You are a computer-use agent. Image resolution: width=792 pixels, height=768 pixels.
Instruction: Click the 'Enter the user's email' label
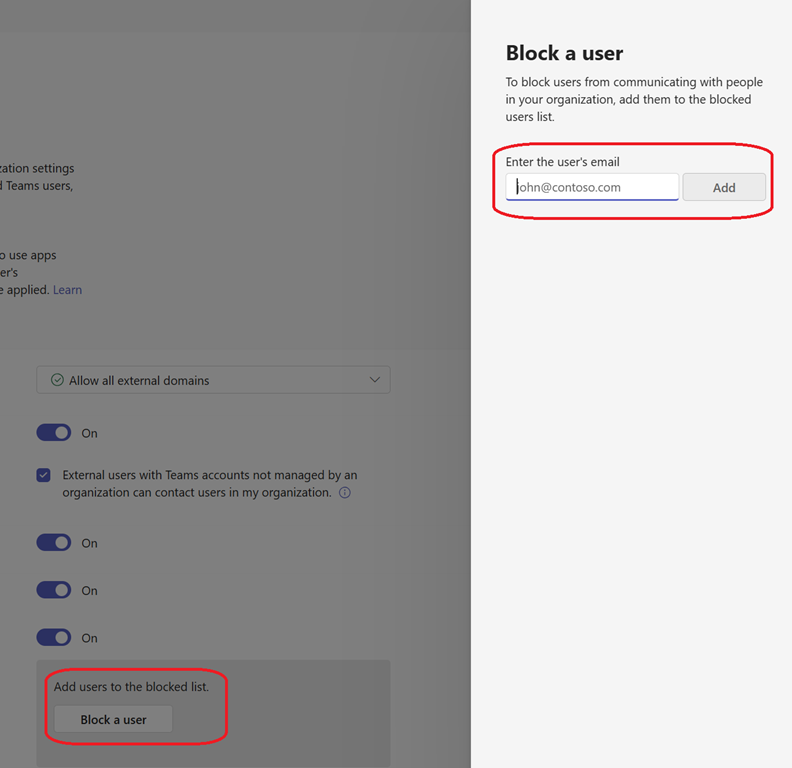[562, 162]
